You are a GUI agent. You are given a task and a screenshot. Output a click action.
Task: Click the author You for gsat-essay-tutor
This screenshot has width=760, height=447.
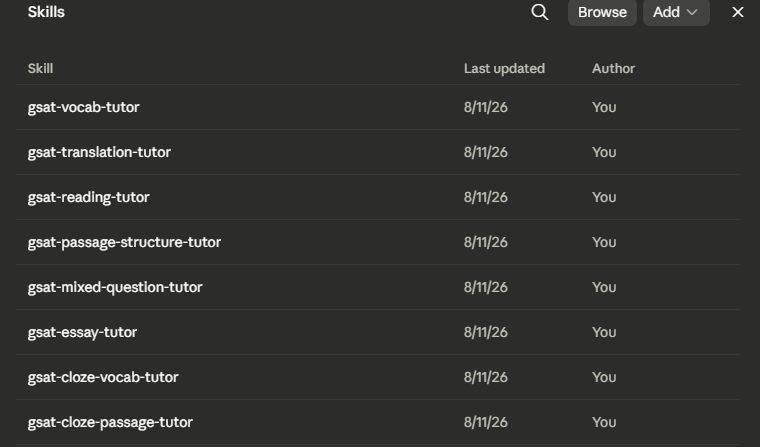(x=604, y=333)
